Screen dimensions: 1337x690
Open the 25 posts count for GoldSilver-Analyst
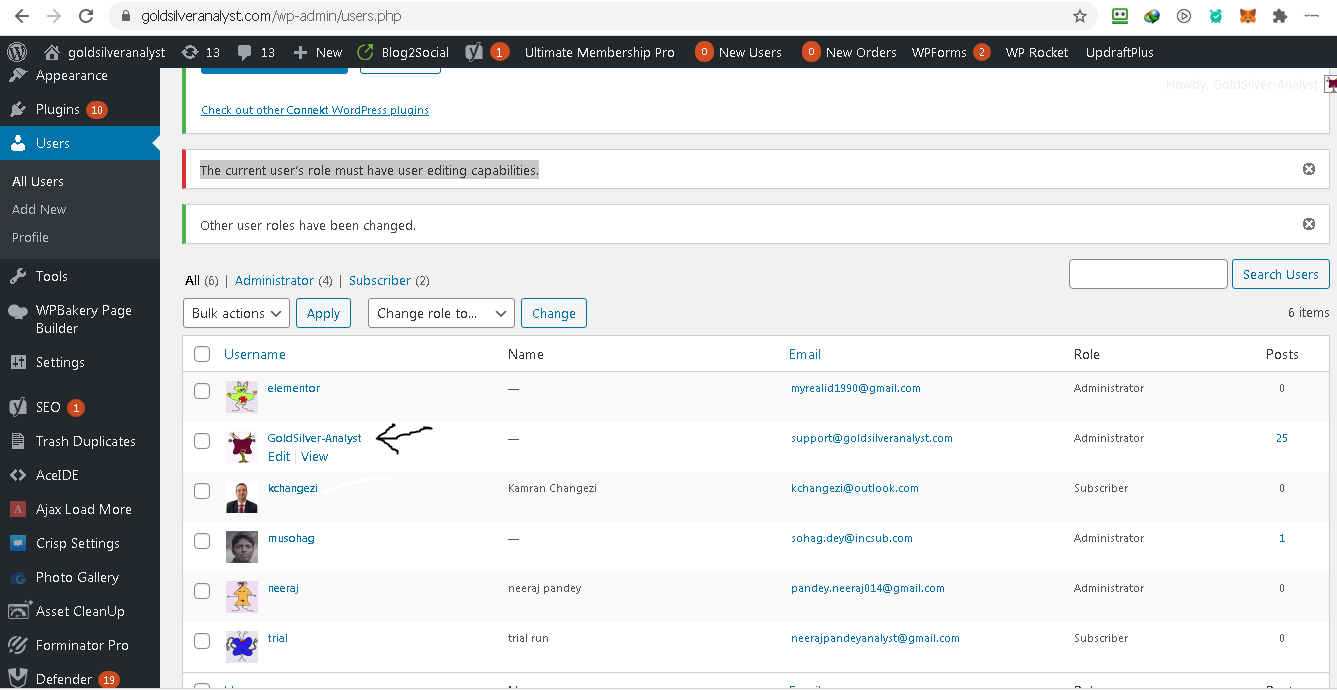coord(1282,438)
